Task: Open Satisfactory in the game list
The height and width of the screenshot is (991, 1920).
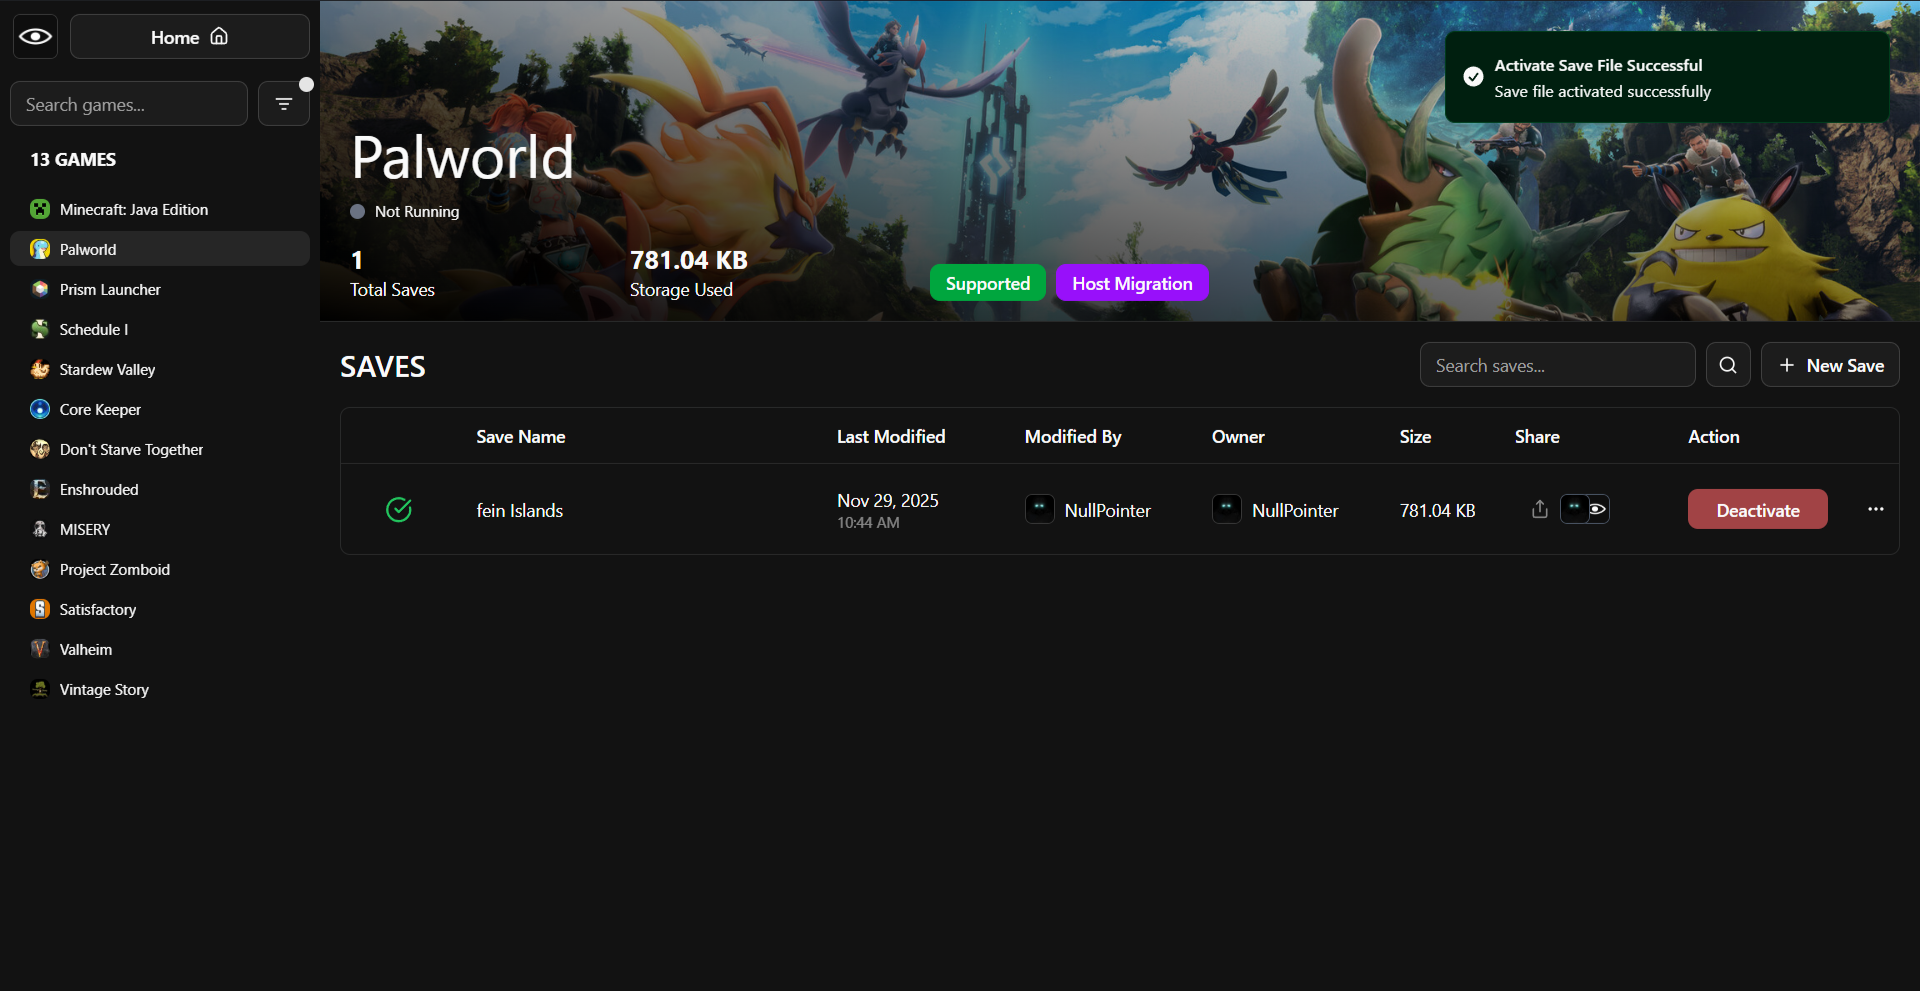Action: point(160,609)
